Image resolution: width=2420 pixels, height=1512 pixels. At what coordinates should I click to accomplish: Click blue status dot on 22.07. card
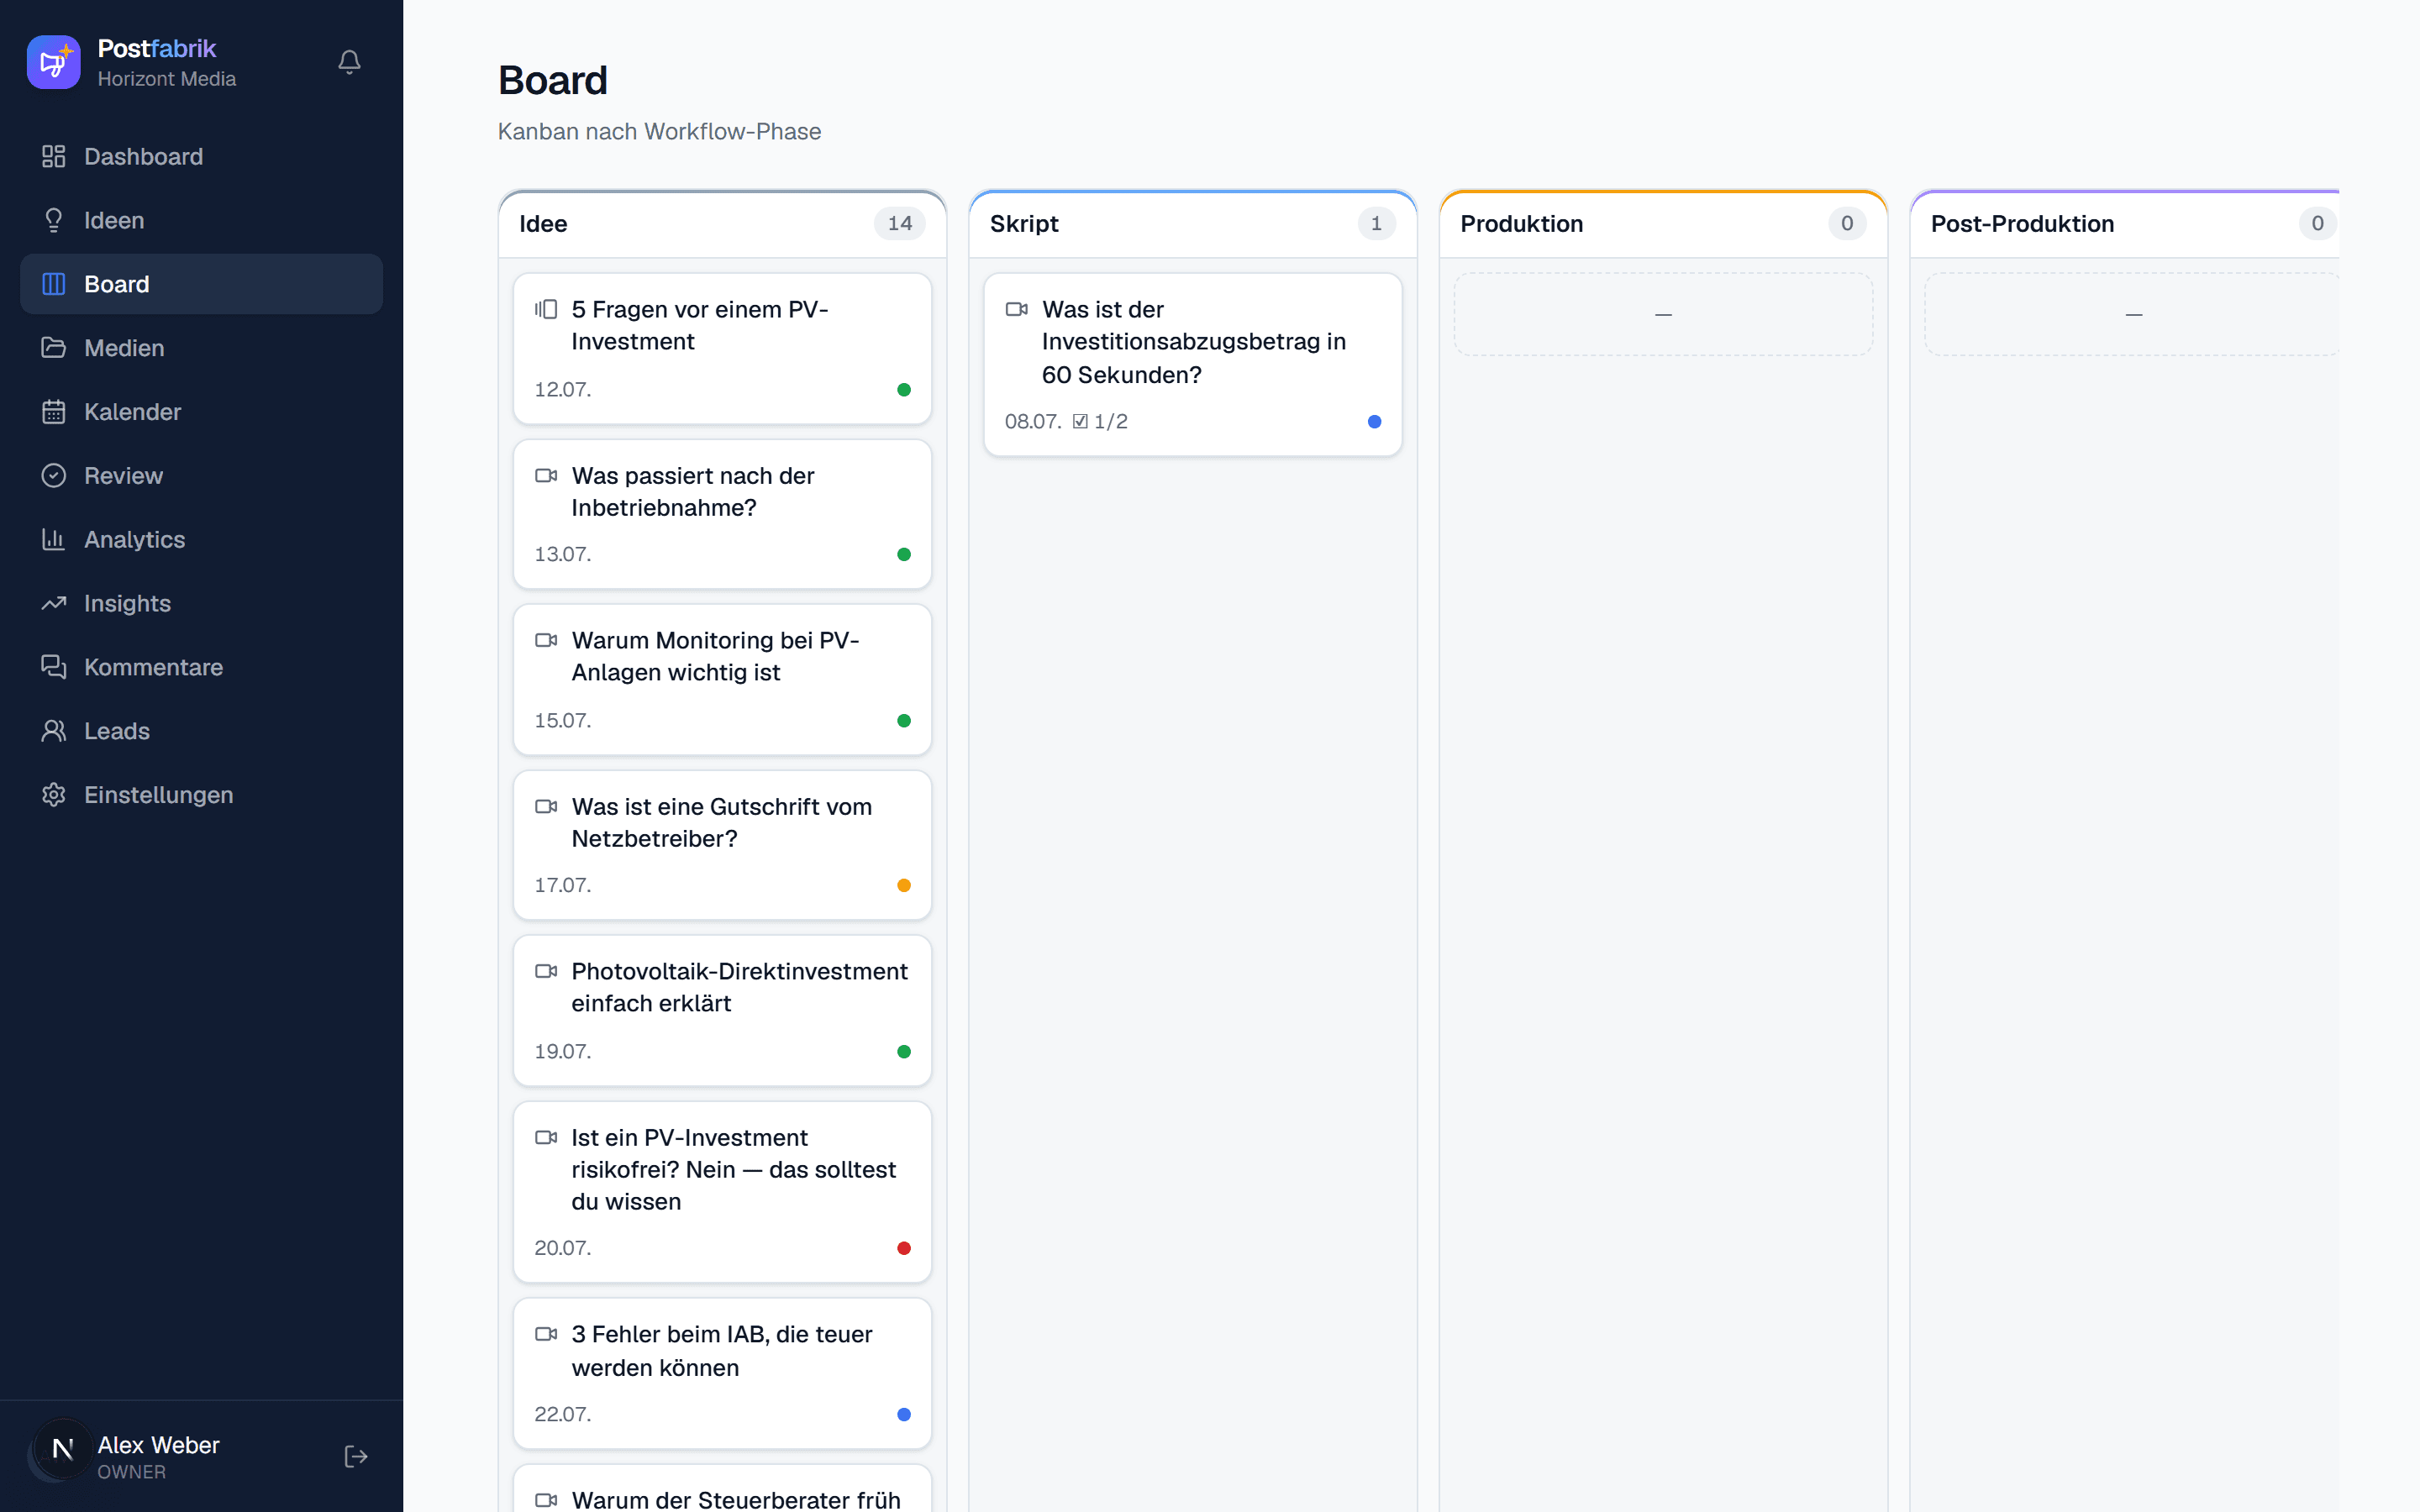click(904, 1414)
